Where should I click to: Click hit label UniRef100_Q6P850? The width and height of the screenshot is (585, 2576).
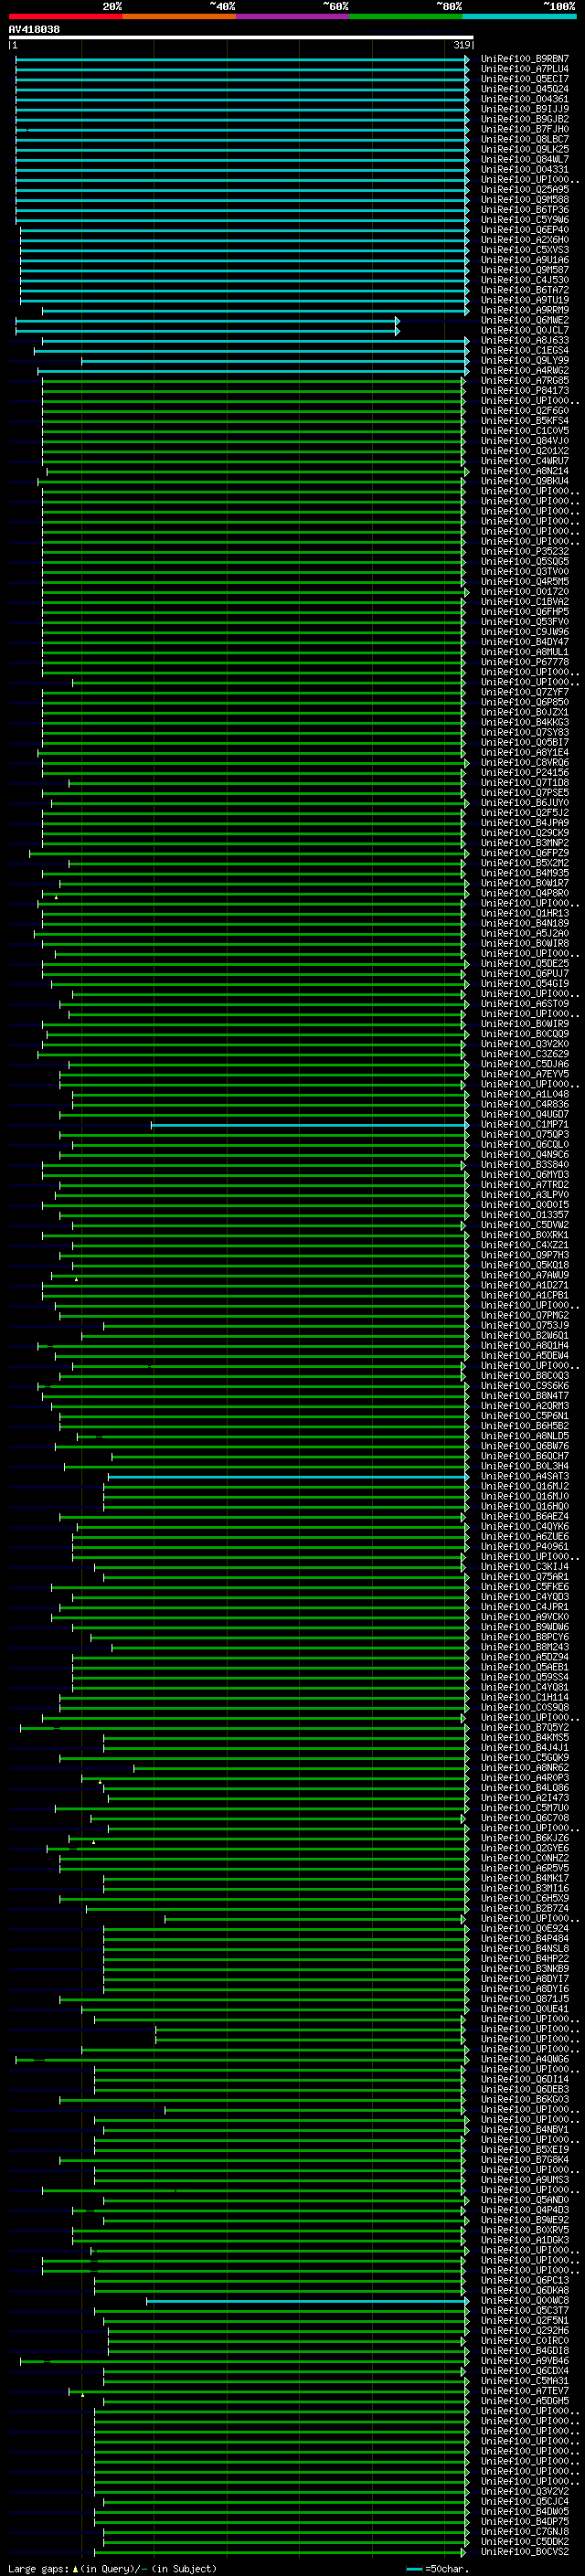tap(524, 703)
